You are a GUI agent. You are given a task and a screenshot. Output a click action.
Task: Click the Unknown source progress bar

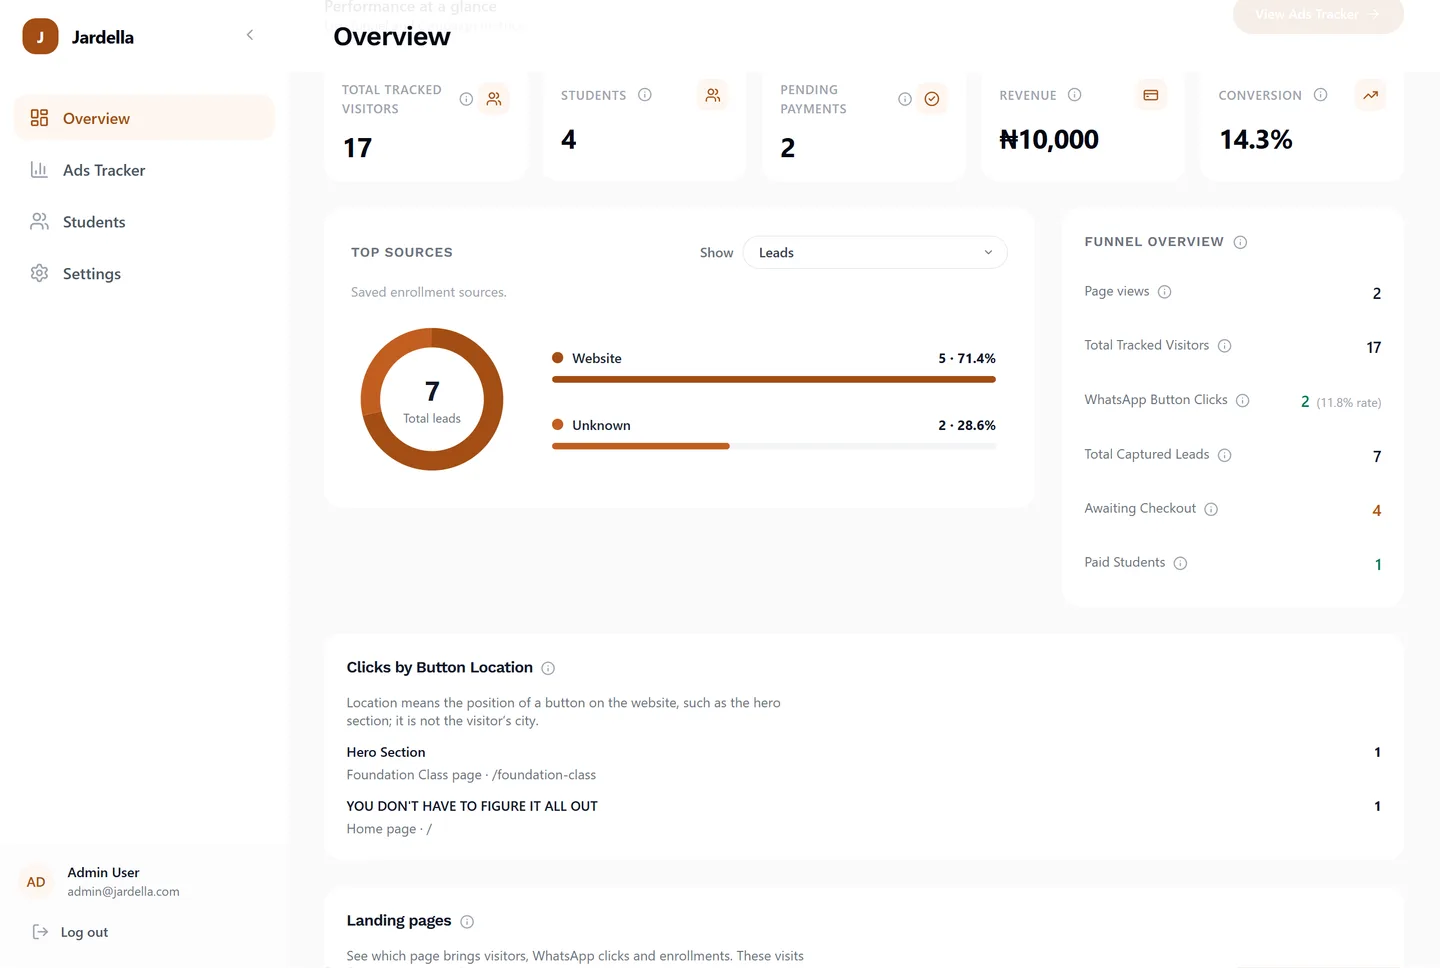[774, 446]
